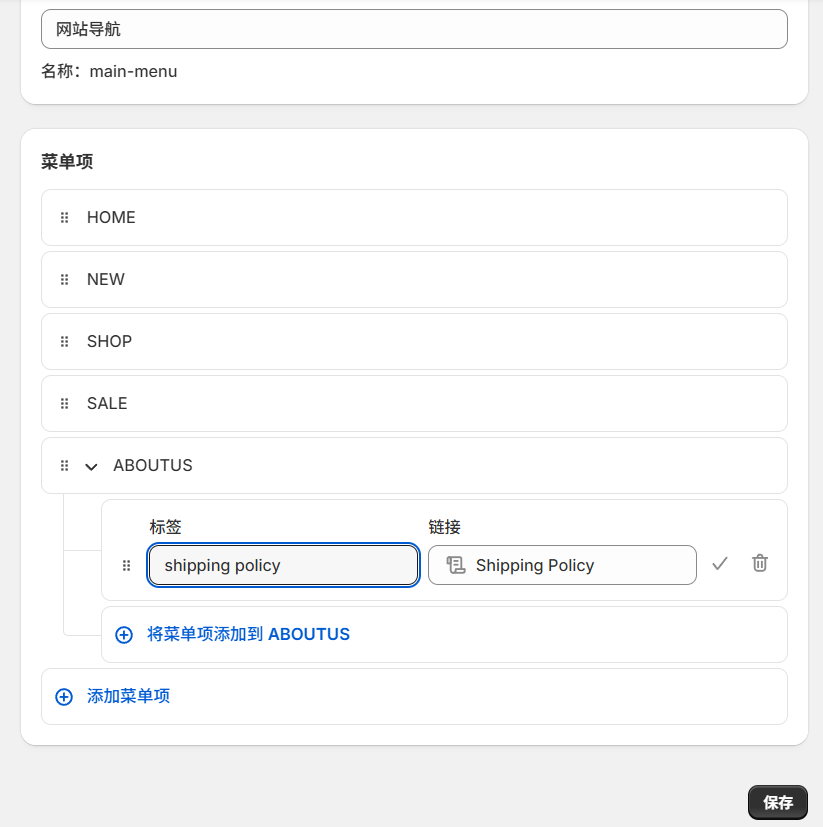Click the checkmark to confirm shipping policy
The height and width of the screenshot is (827, 823).
(720, 563)
